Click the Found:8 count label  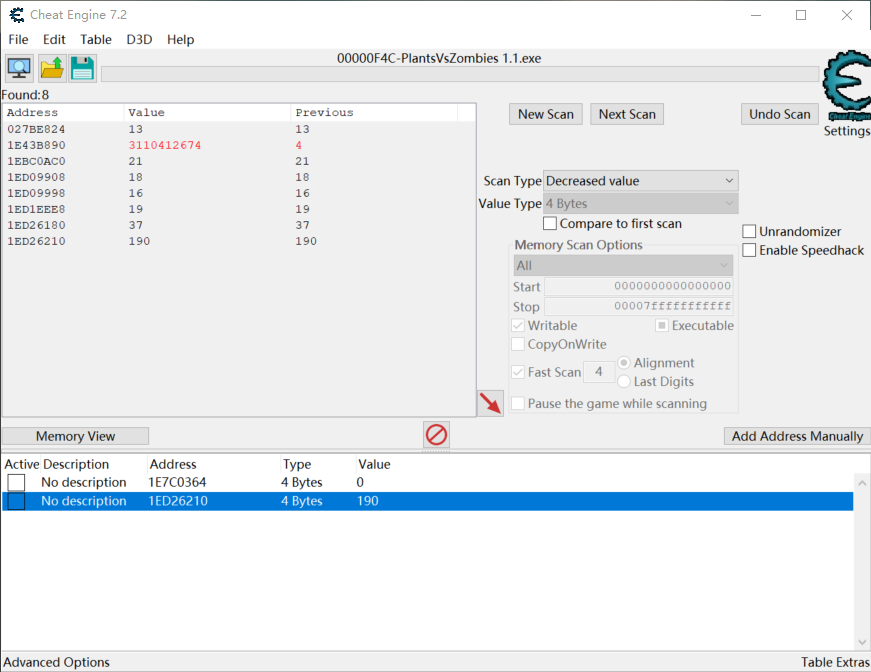coord(25,95)
